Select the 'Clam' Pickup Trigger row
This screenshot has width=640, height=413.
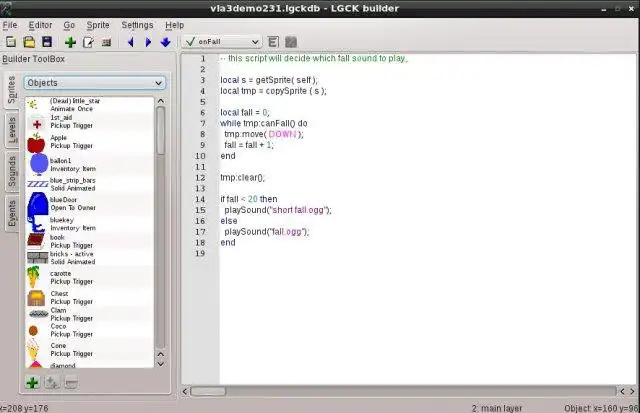point(90,314)
